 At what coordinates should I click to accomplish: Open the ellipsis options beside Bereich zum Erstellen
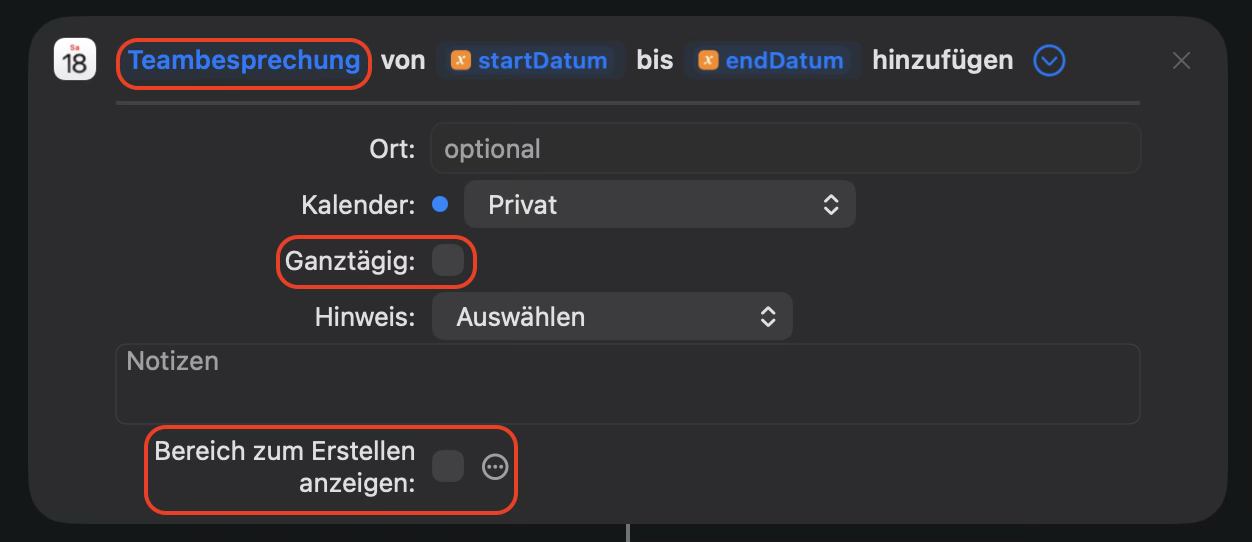click(495, 467)
